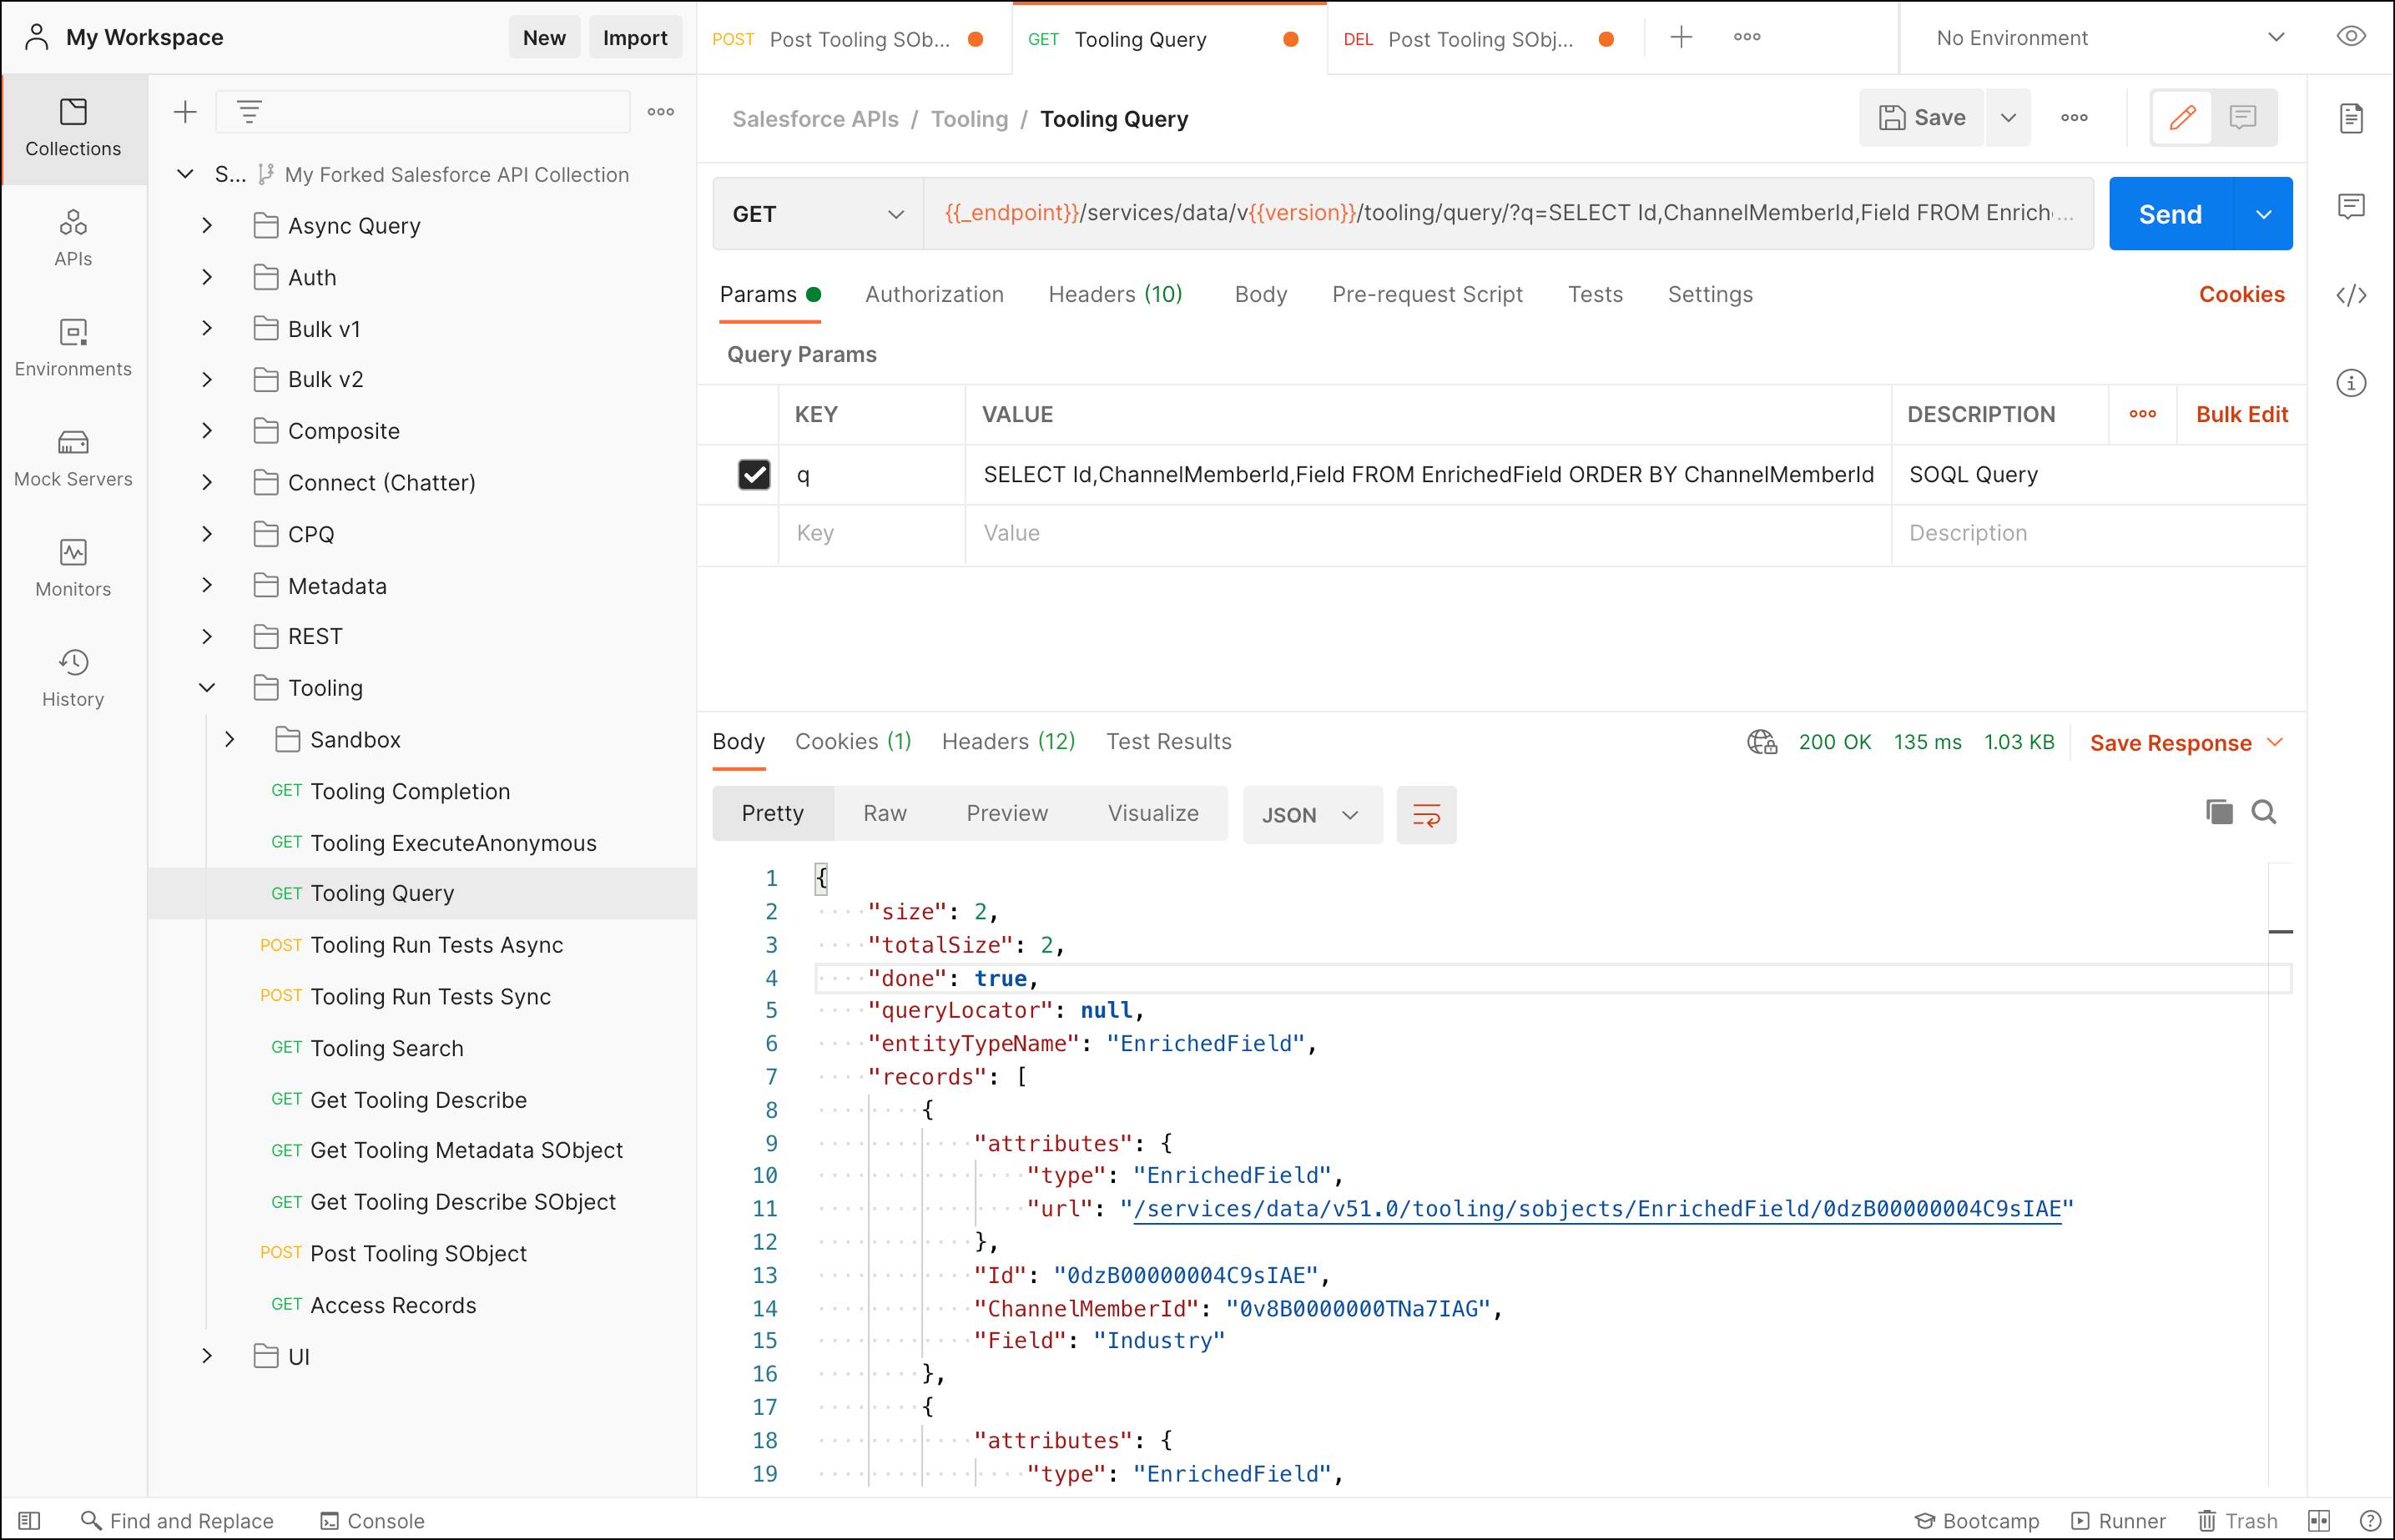Open the Mock Servers panel
The width and height of the screenshot is (2395, 1540).
coord(72,458)
